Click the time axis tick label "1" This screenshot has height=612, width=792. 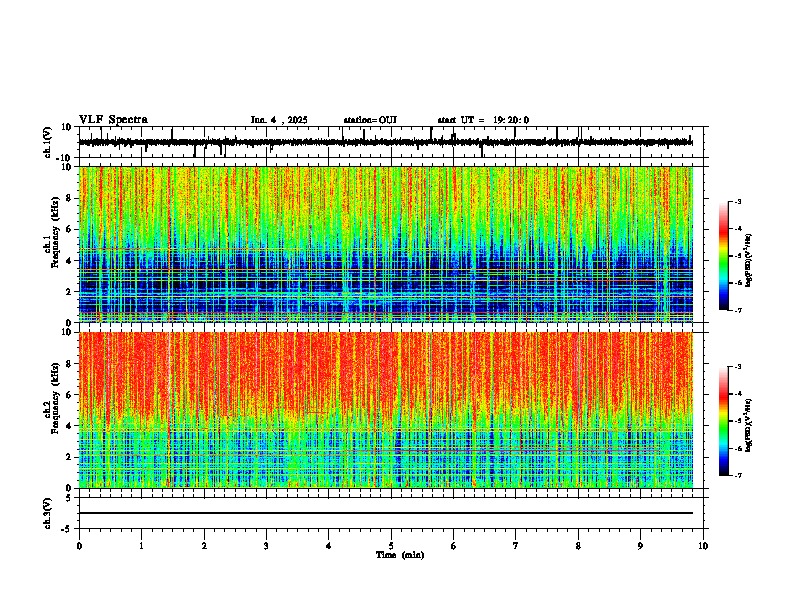pos(141,546)
